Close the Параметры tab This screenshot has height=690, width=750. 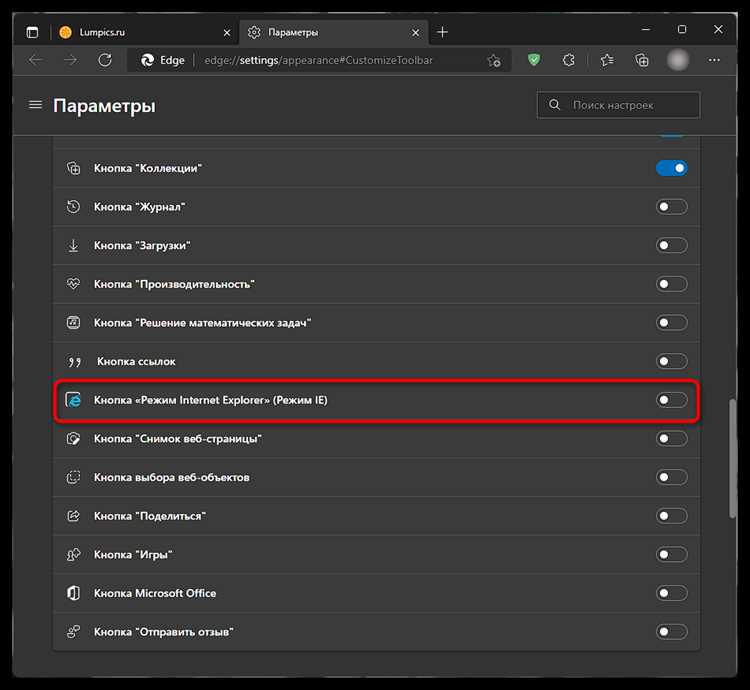tap(415, 33)
